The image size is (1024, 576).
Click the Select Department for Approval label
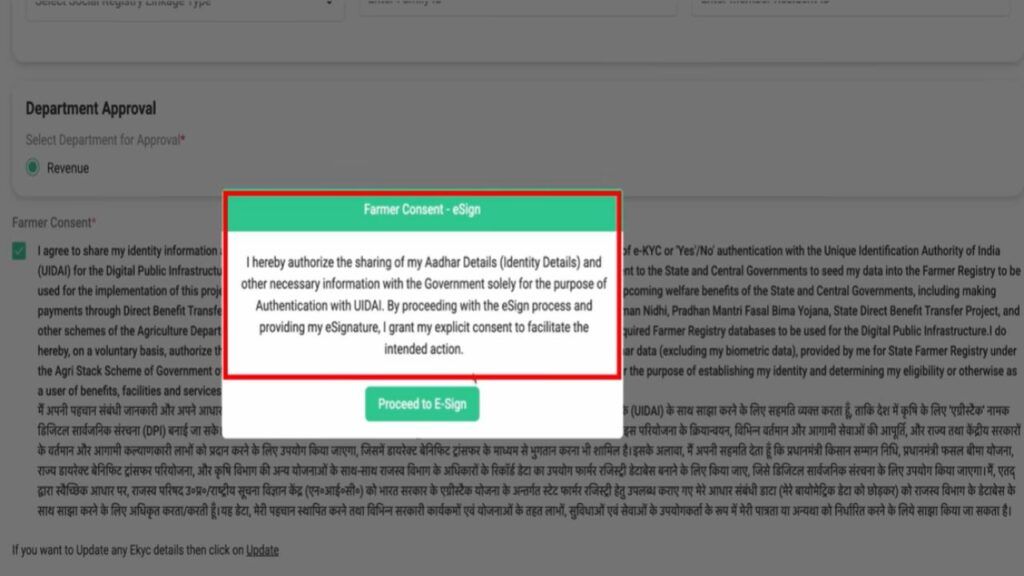pyautogui.click(x=103, y=140)
